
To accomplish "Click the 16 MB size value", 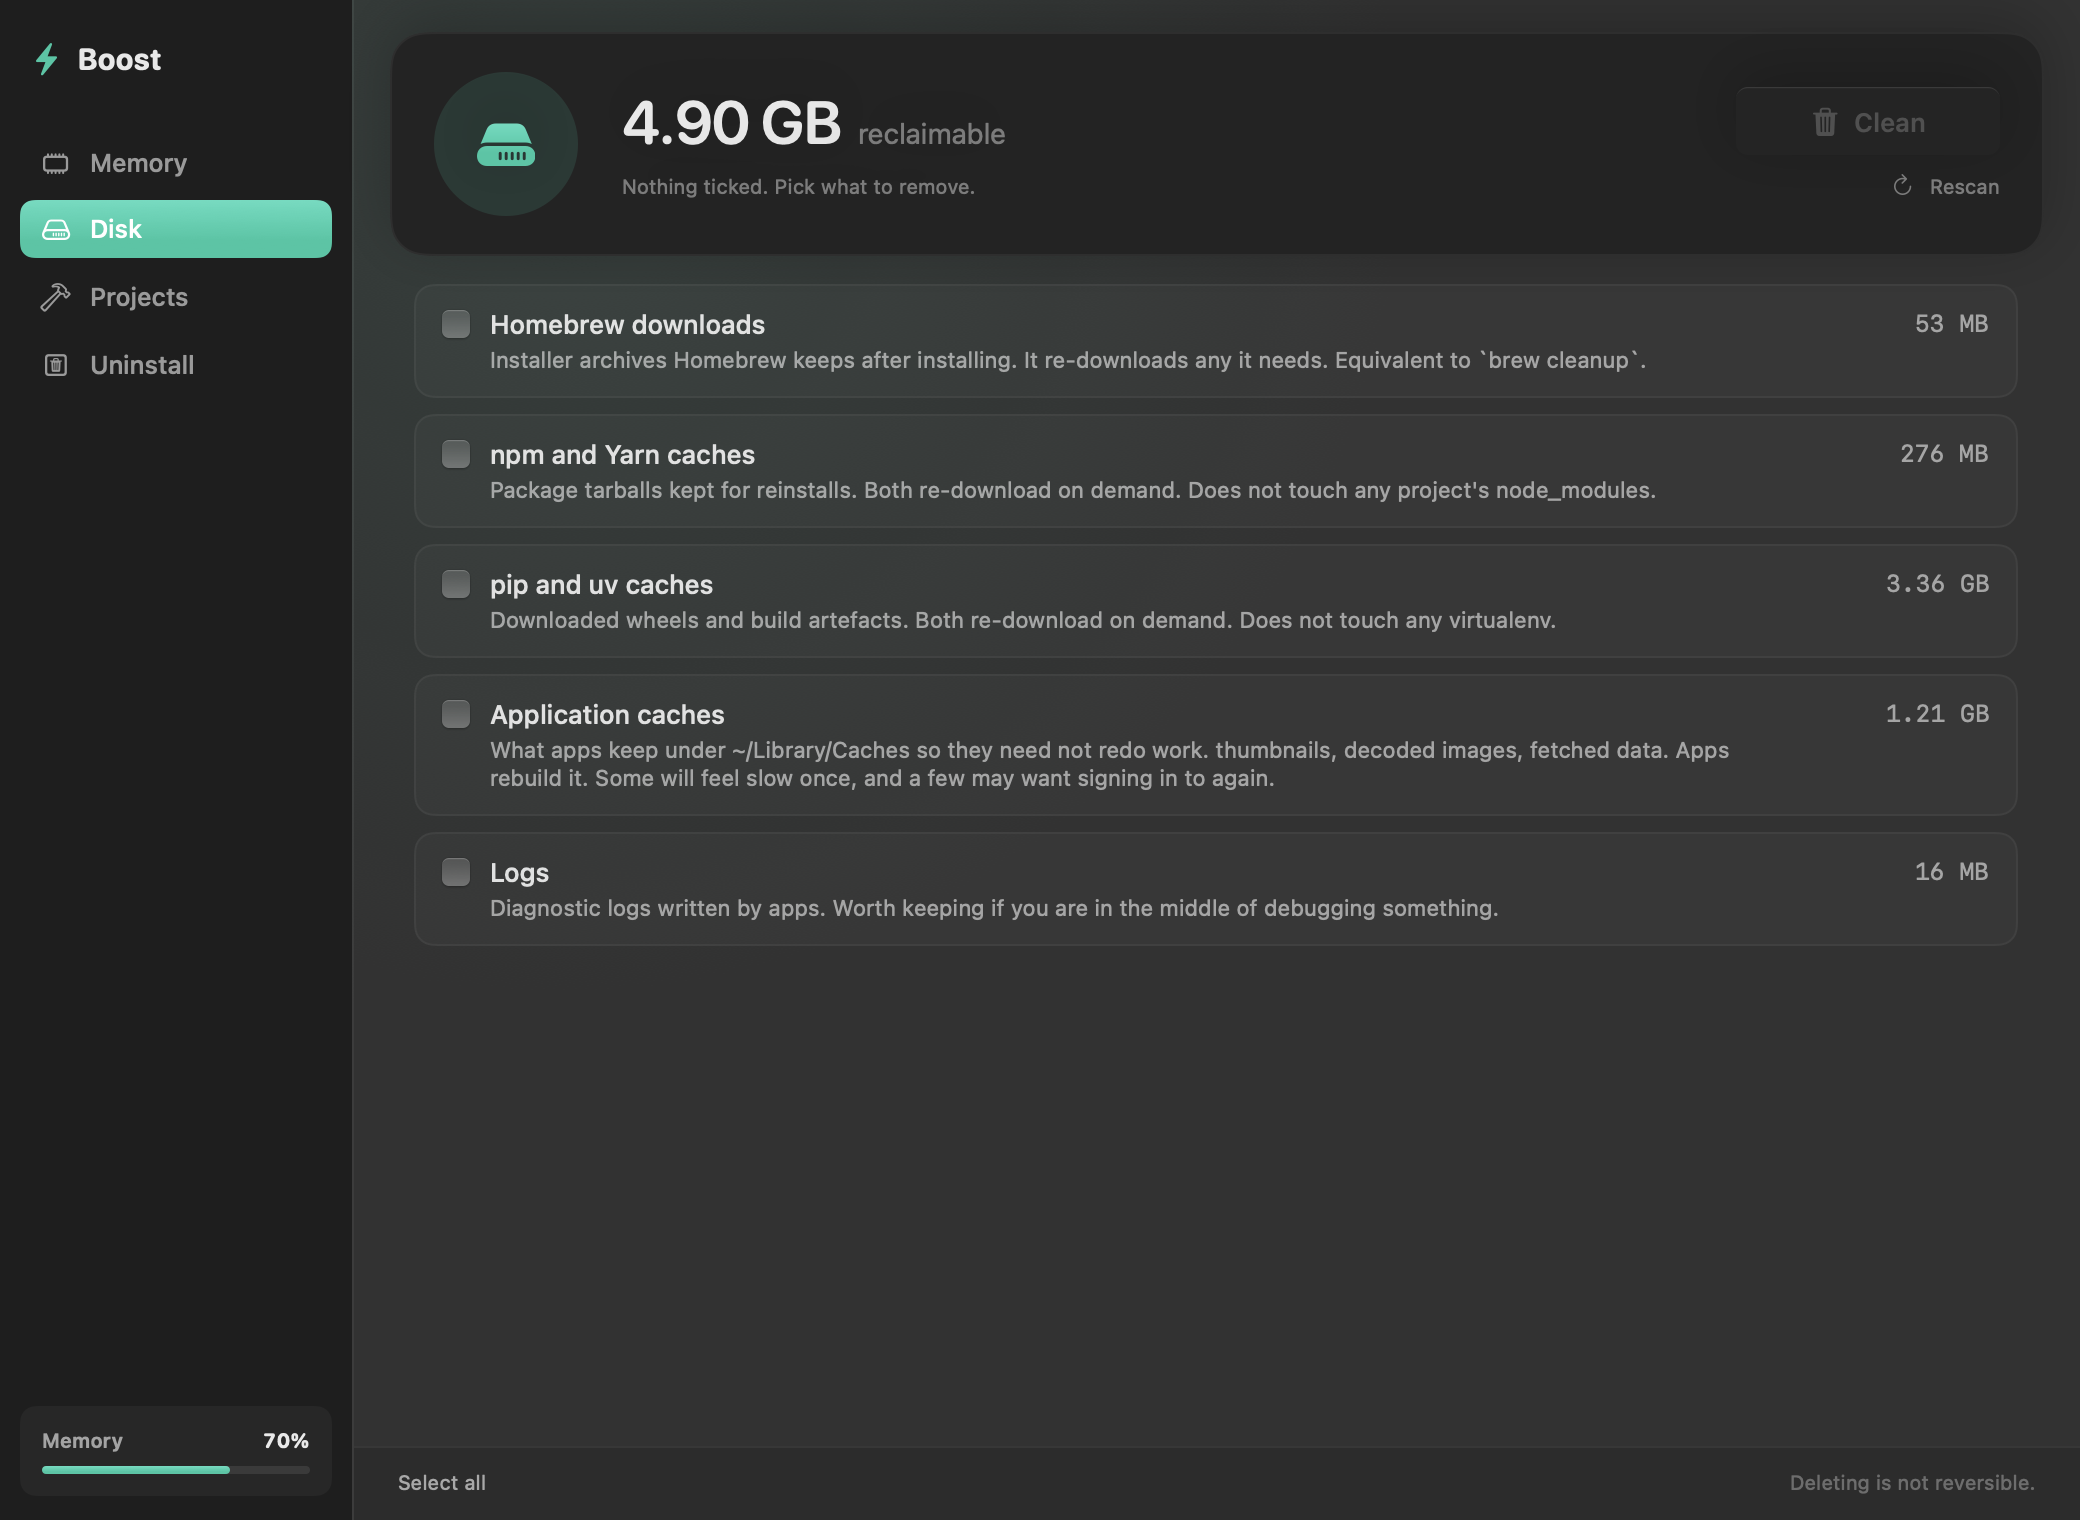I will (1951, 872).
